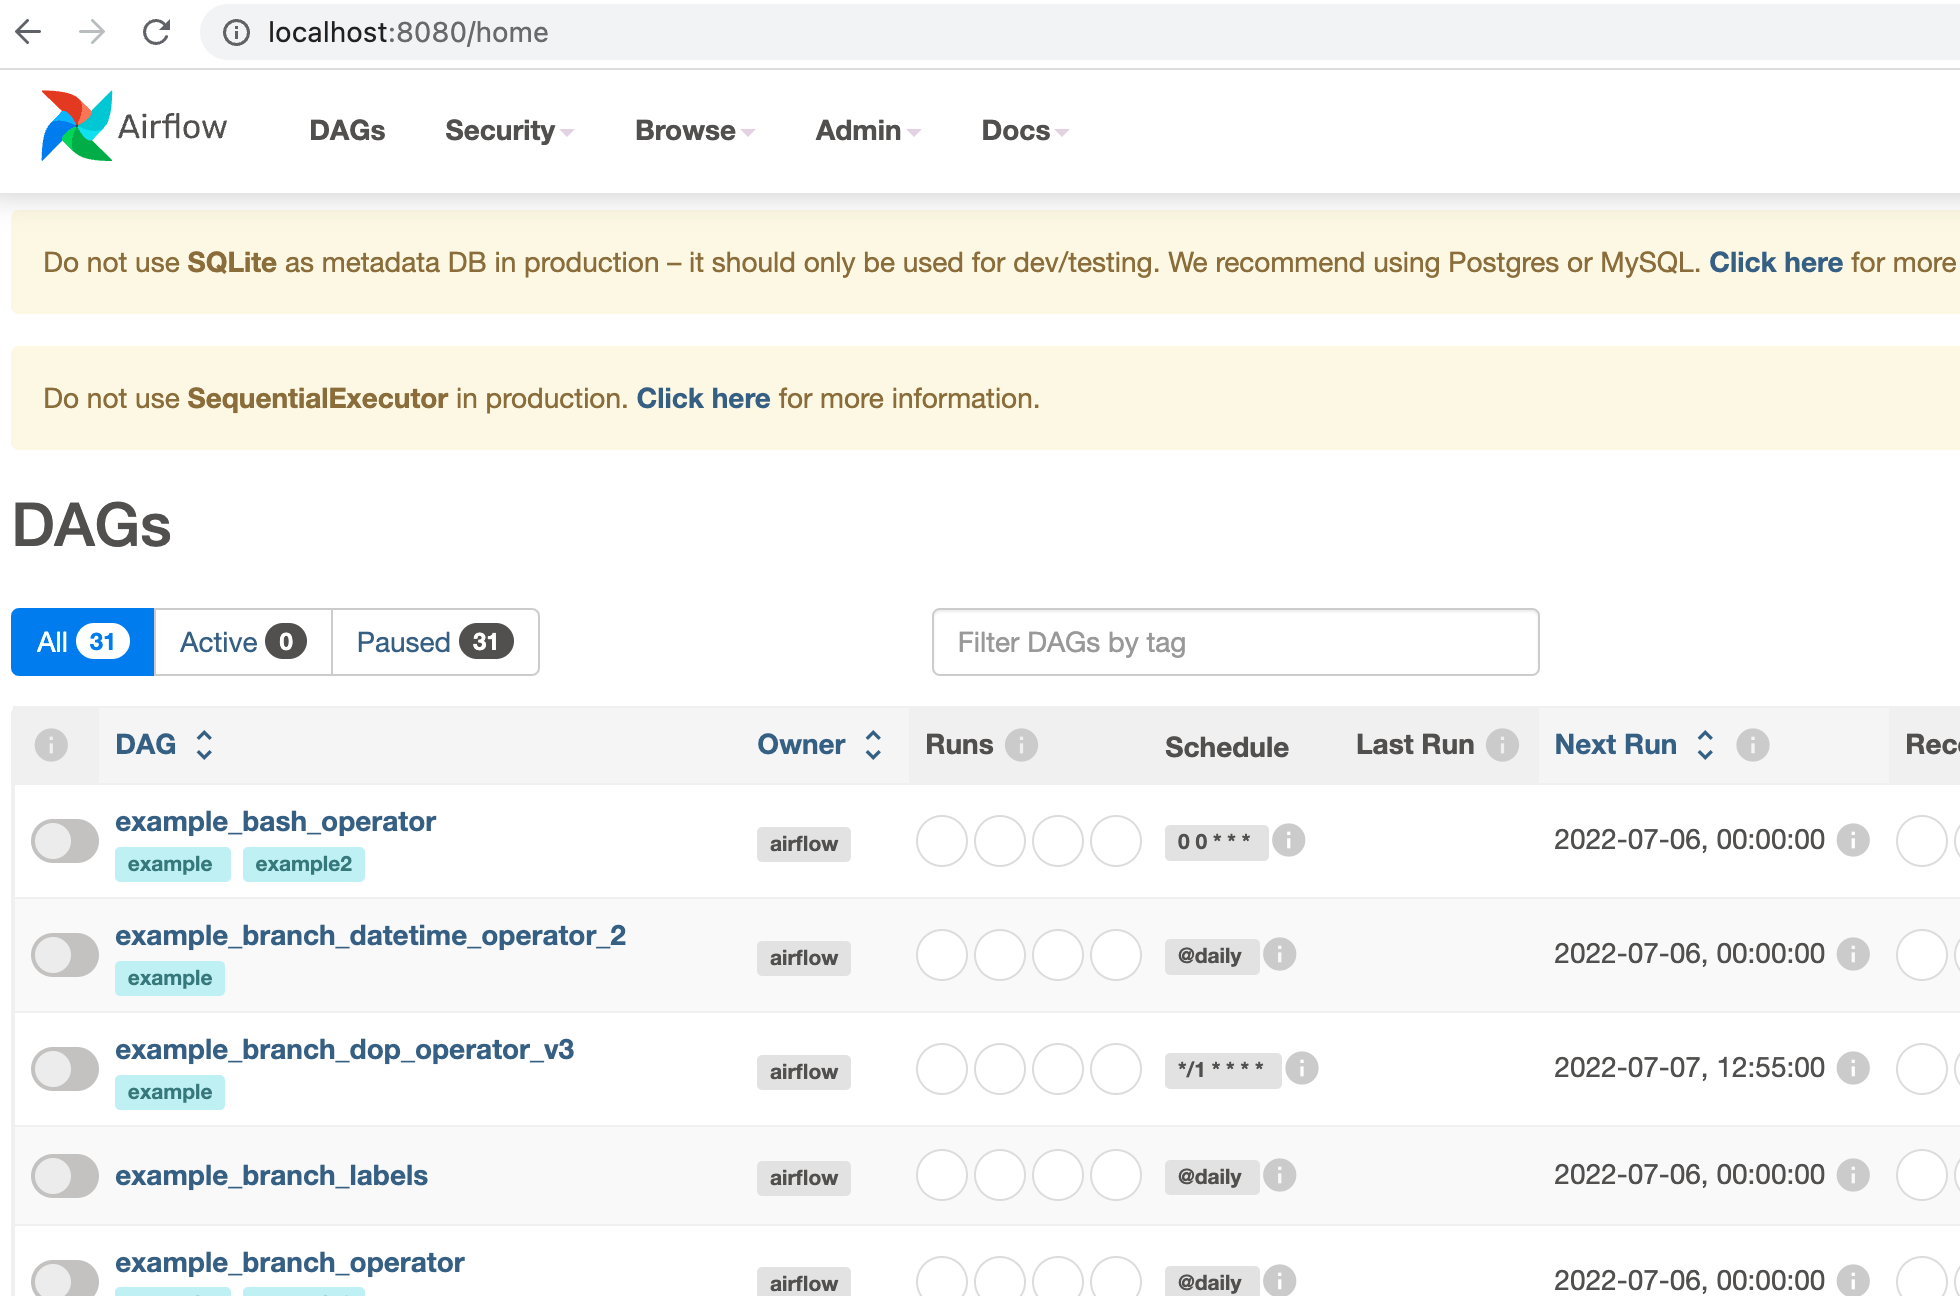Click the browser forward arrow
This screenshot has height=1296, width=1960.
[92, 32]
